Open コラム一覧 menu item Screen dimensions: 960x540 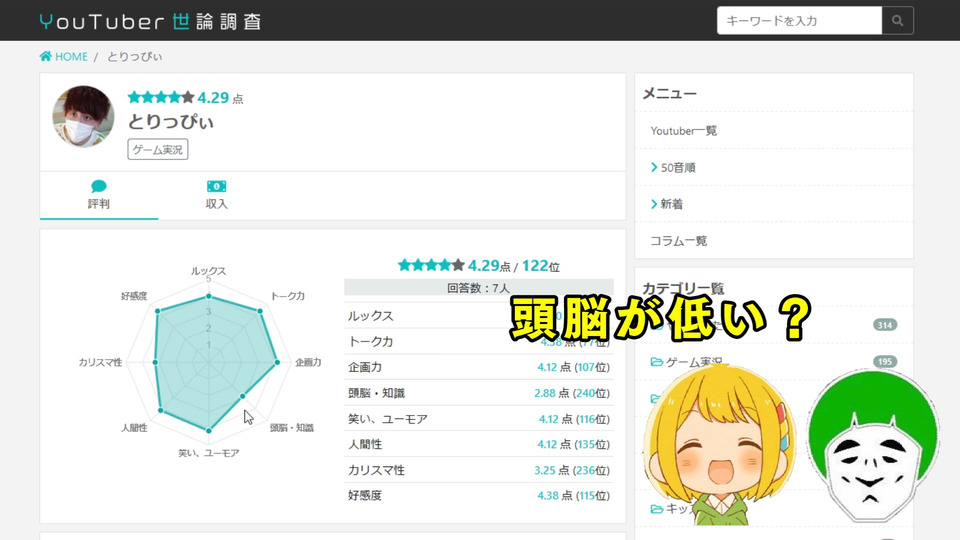click(x=678, y=241)
